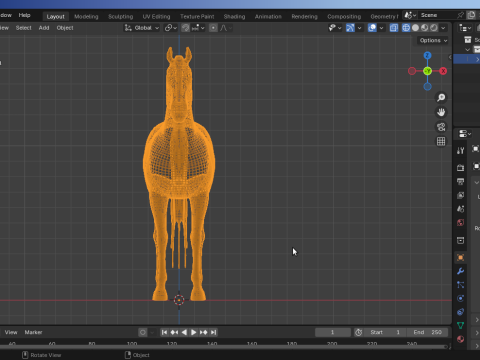Open the Modifiers wrench properties tab

pos(460,271)
